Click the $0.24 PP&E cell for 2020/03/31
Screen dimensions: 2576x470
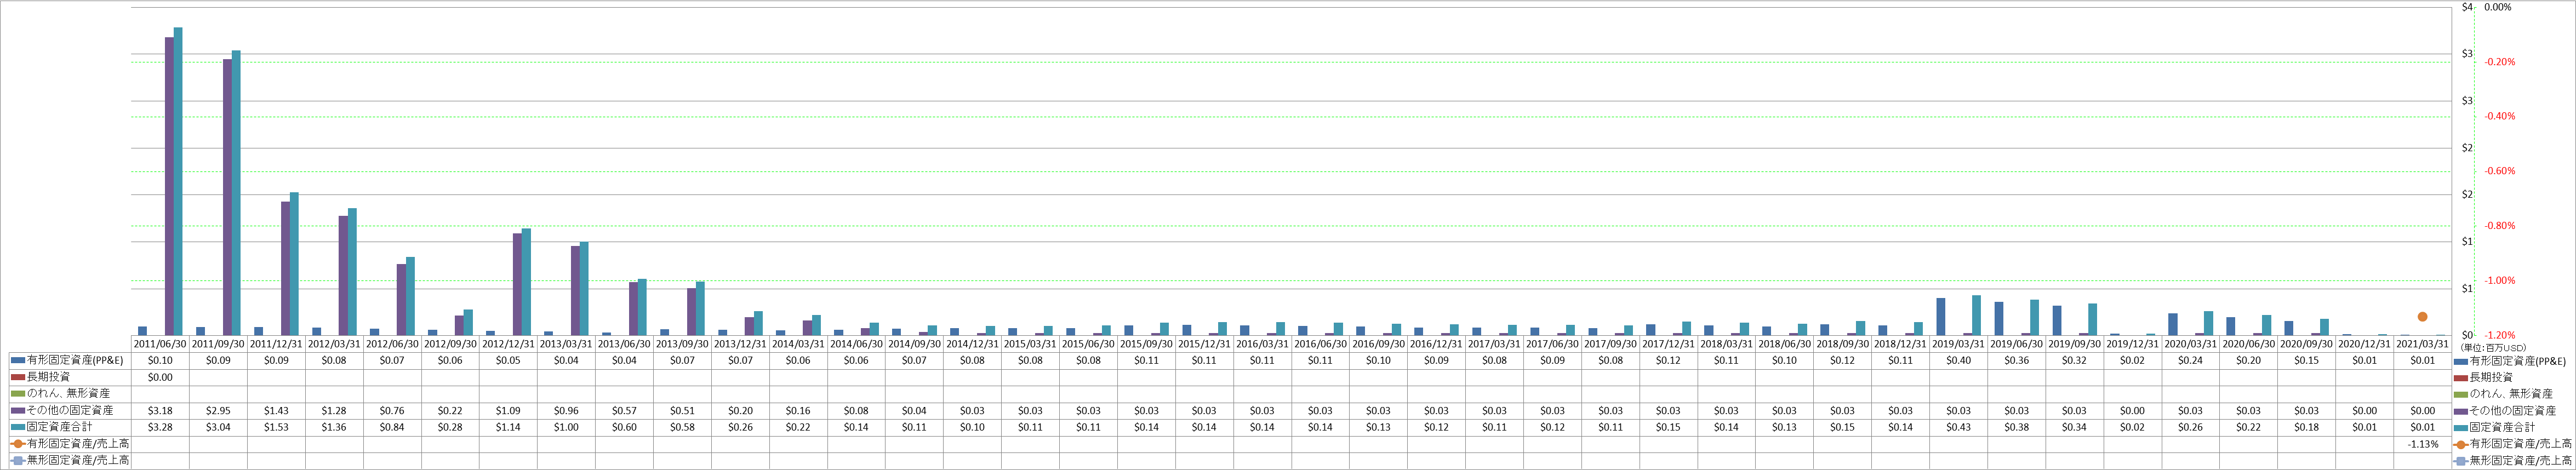coord(2190,360)
